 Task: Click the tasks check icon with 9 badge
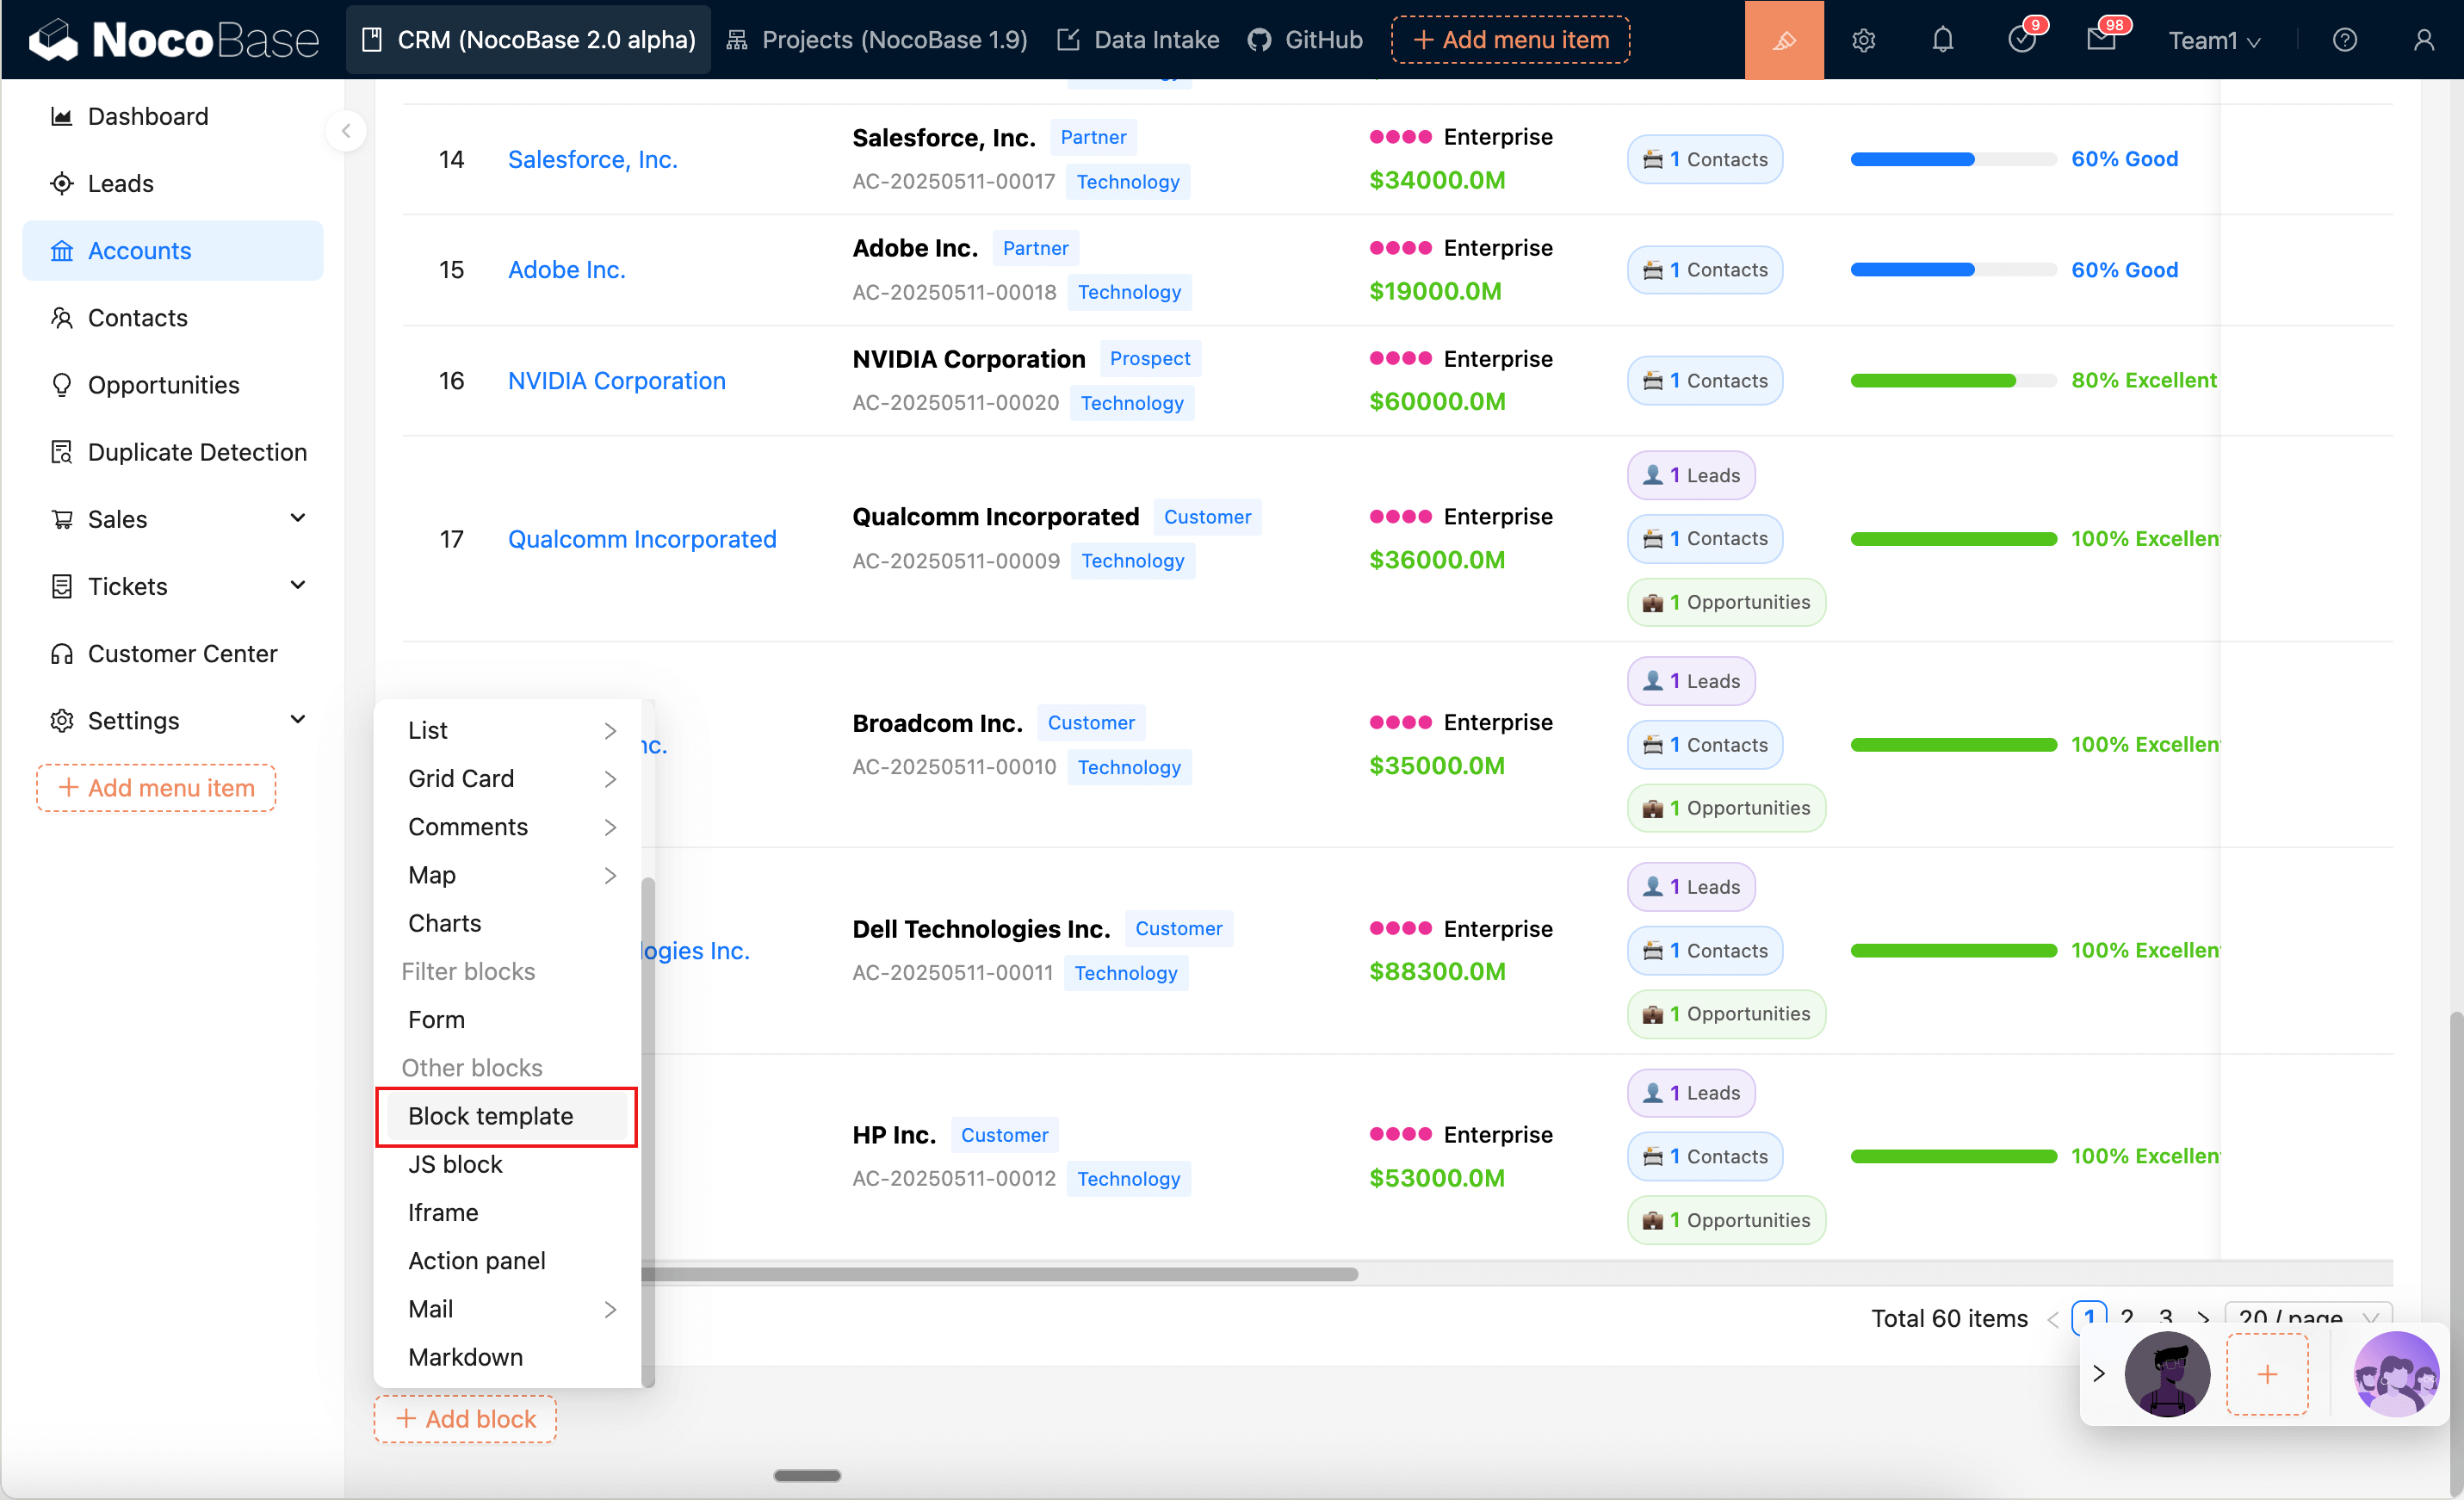[2021, 40]
